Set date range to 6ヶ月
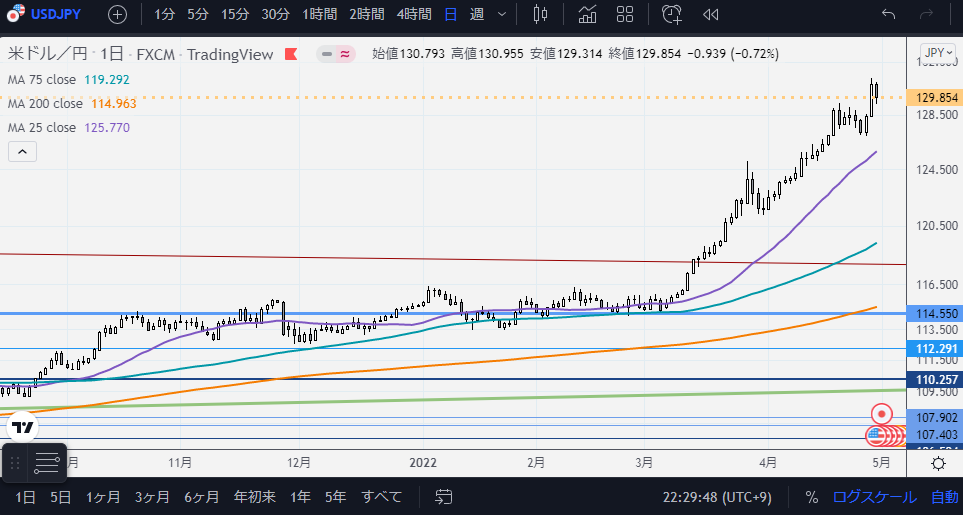 click(x=201, y=497)
